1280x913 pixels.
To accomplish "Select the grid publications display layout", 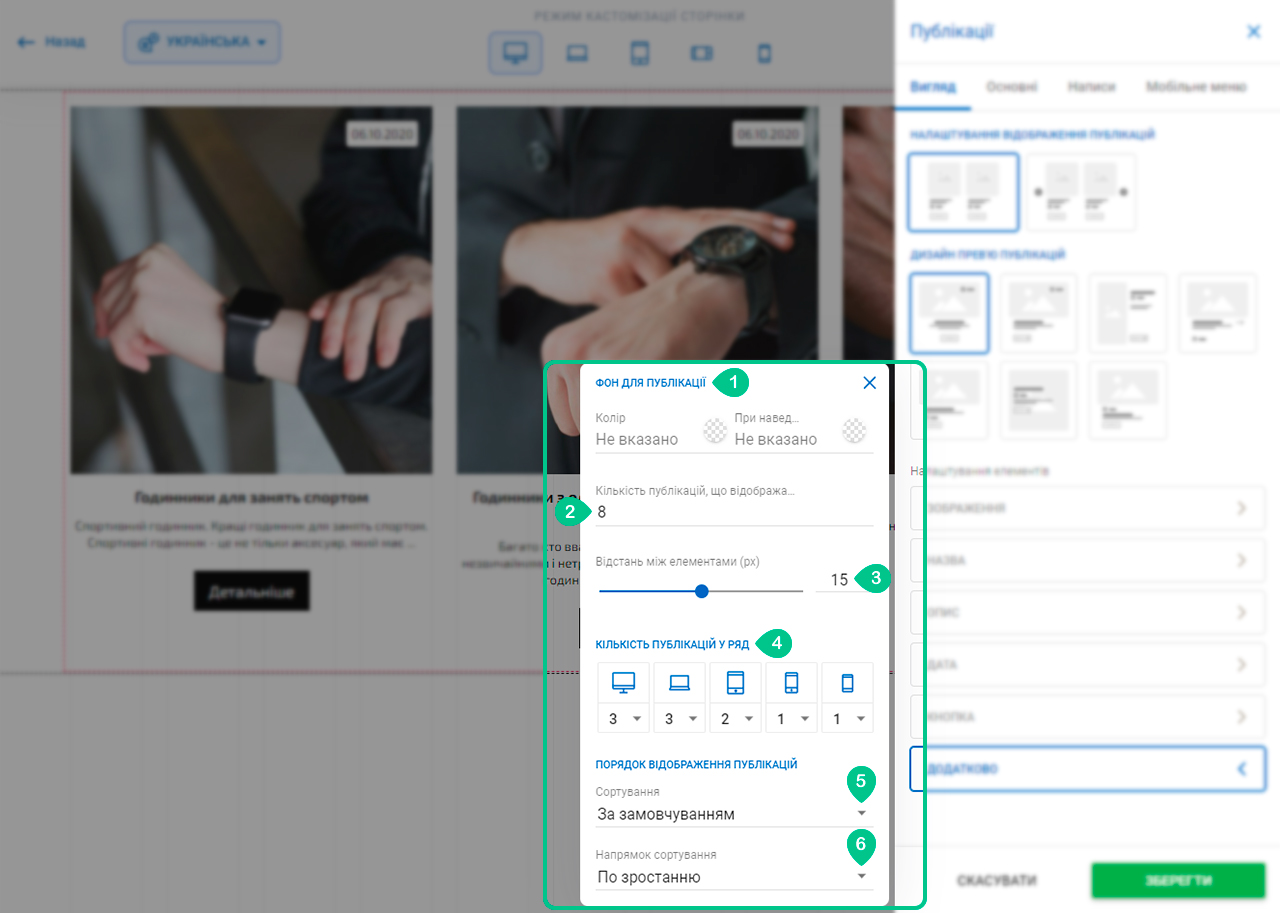I will point(964,192).
